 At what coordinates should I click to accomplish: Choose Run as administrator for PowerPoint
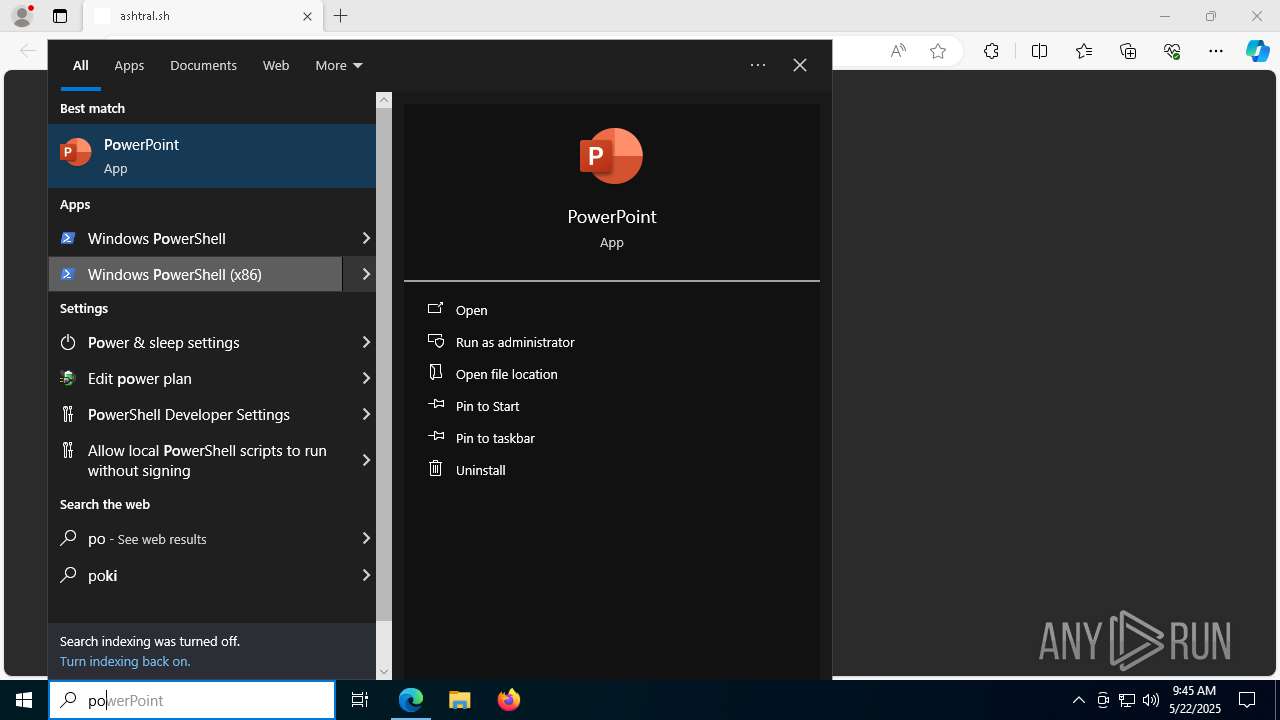(x=515, y=342)
